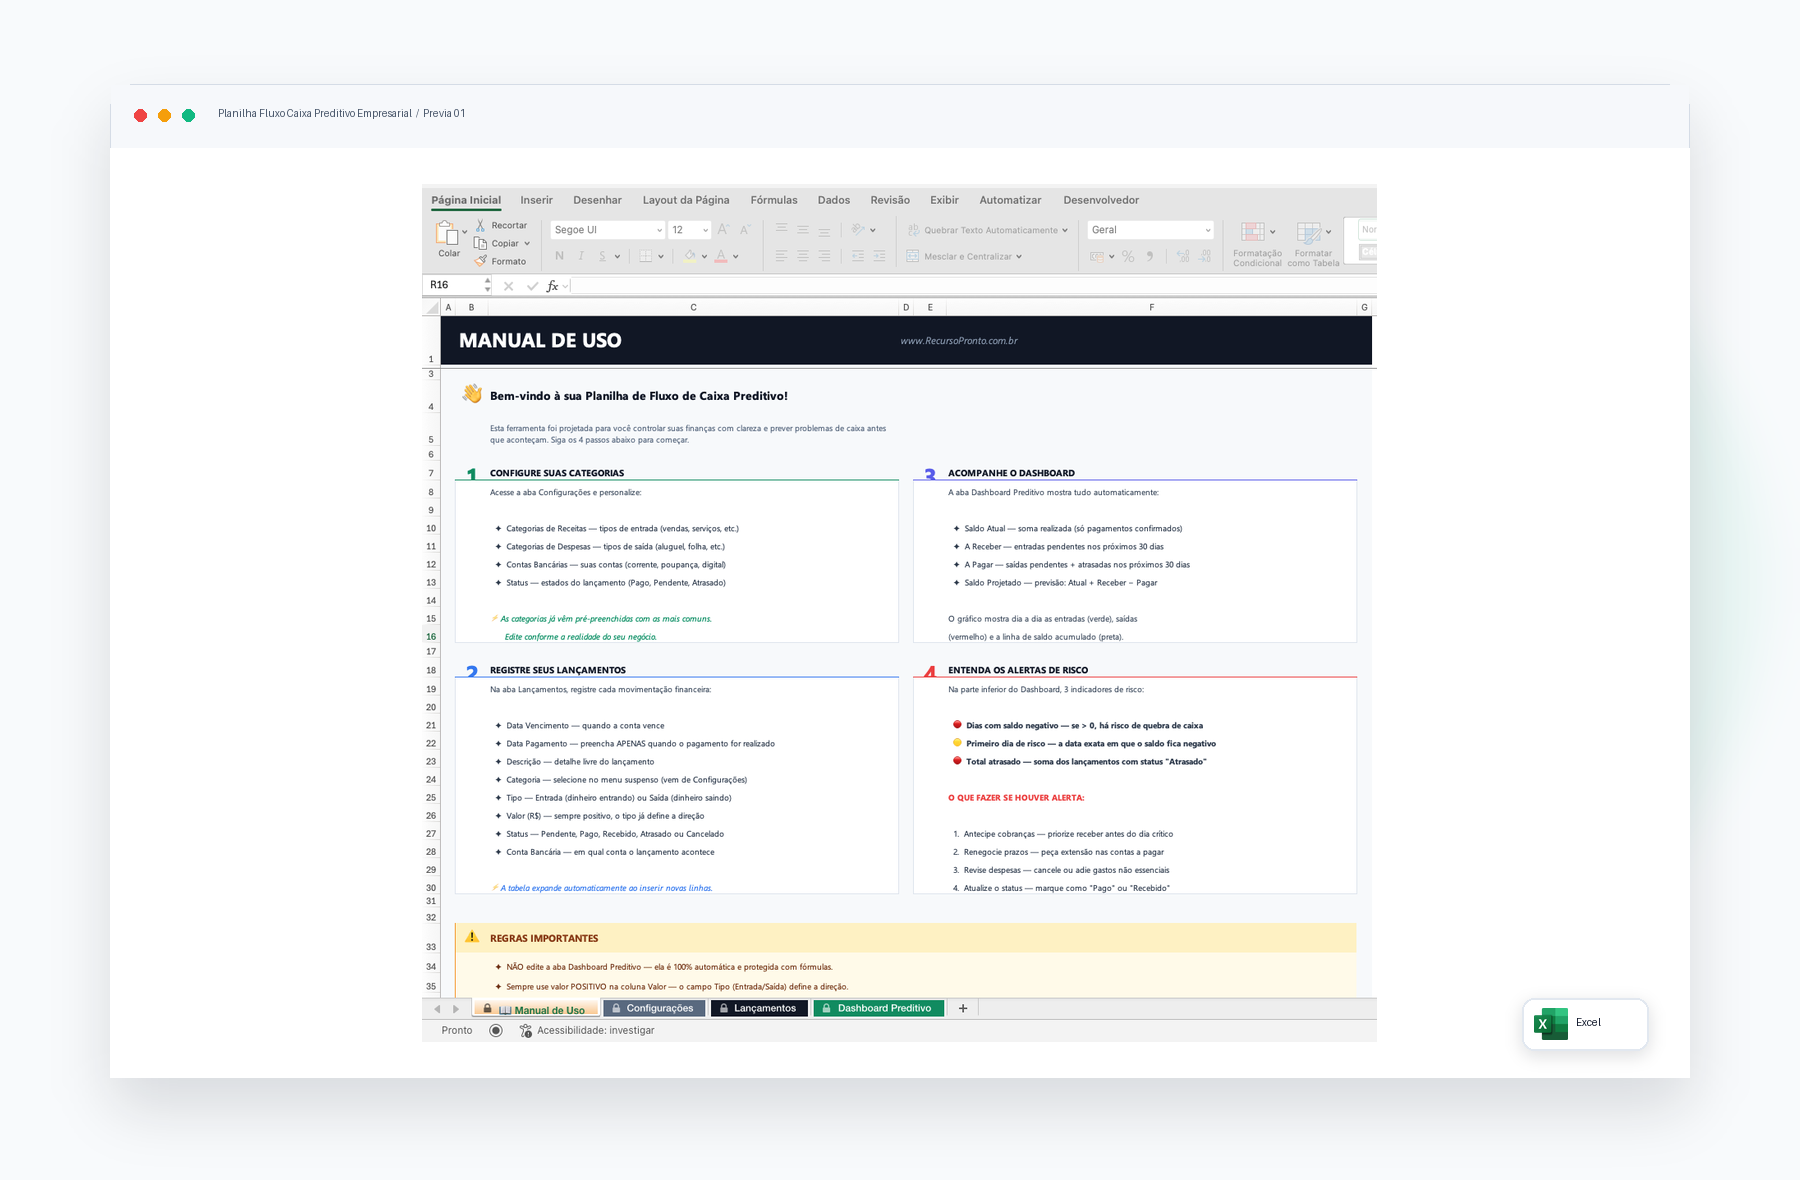1800x1180 pixels.
Task: Expand the borders options arrow
Action: 661,257
